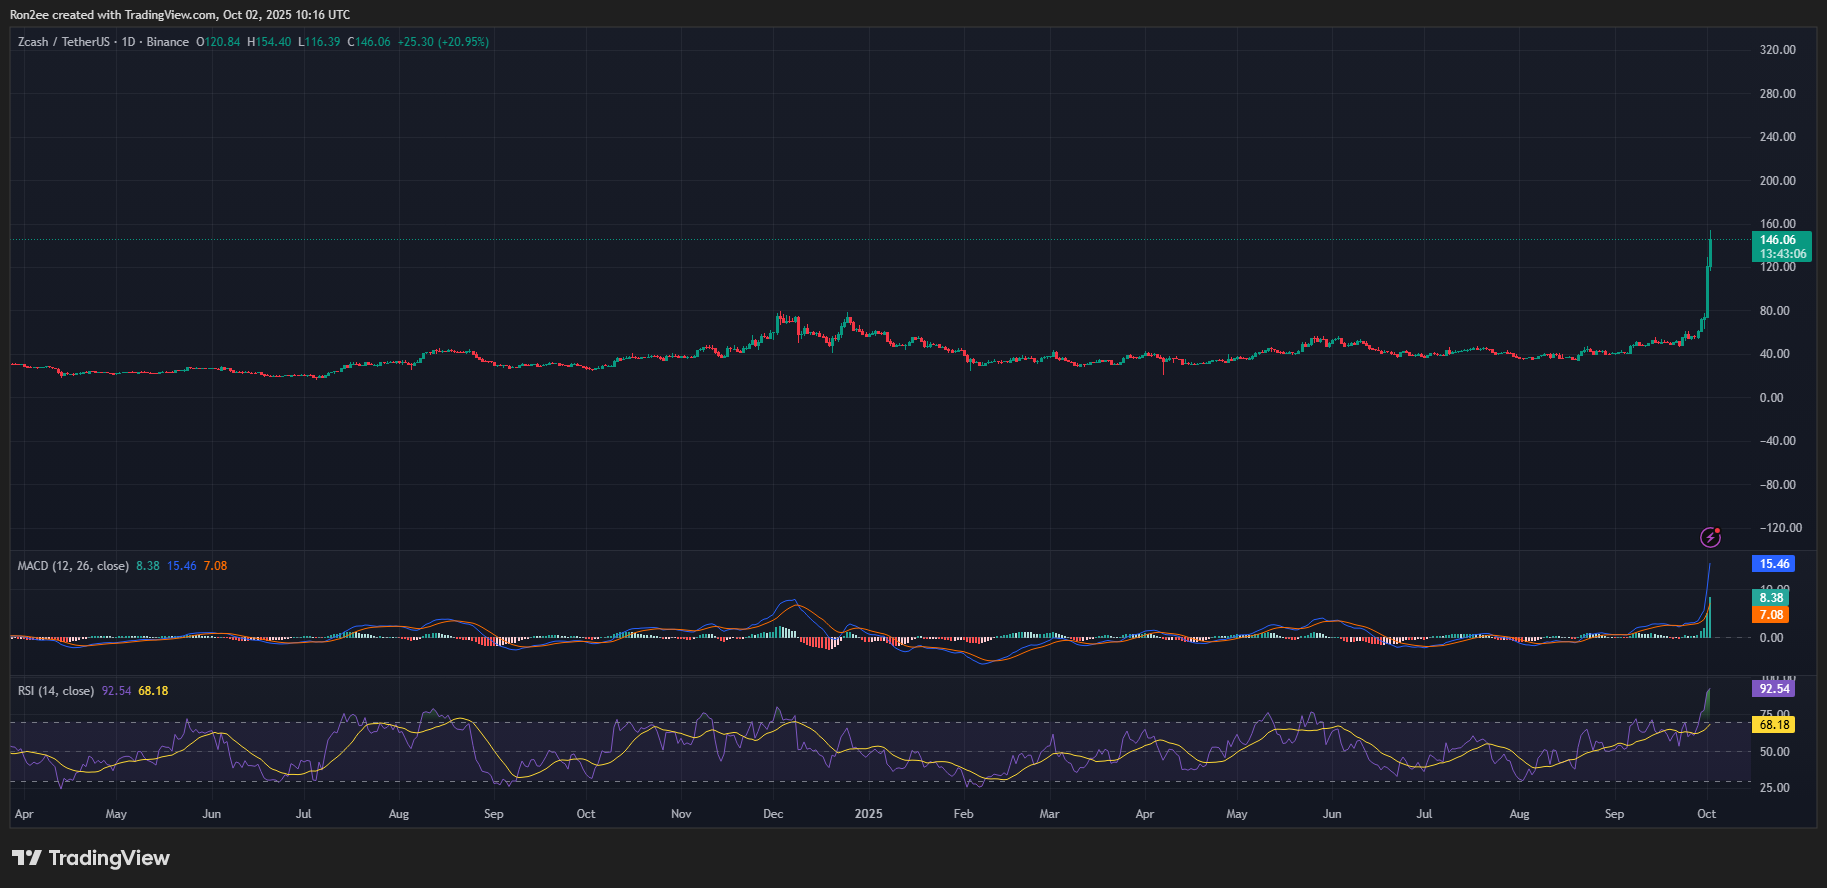Viewport: 1827px width, 888px height.
Task: Click the purple lightning bolt event icon
Action: (1710, 538)
